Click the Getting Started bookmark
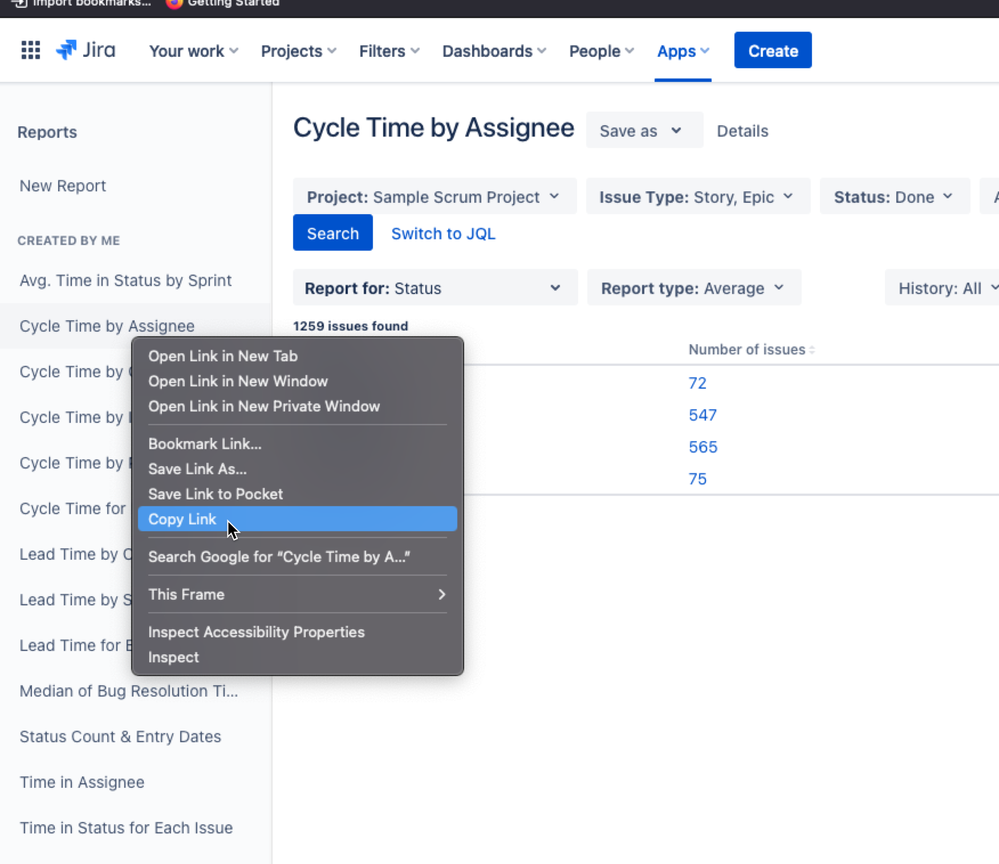Screen dimensions: 999x864 pyautogui.click(x=222, y=4)
